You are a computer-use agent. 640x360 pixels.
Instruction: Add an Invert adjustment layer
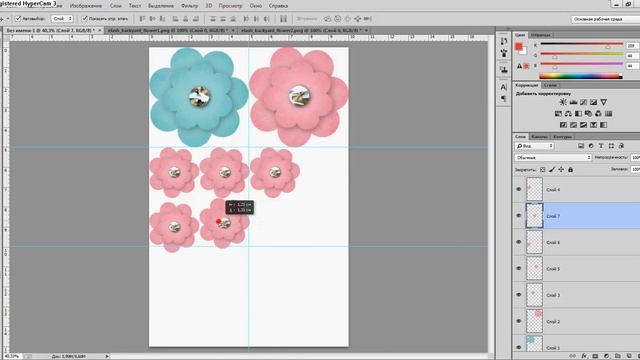(563, 125)
